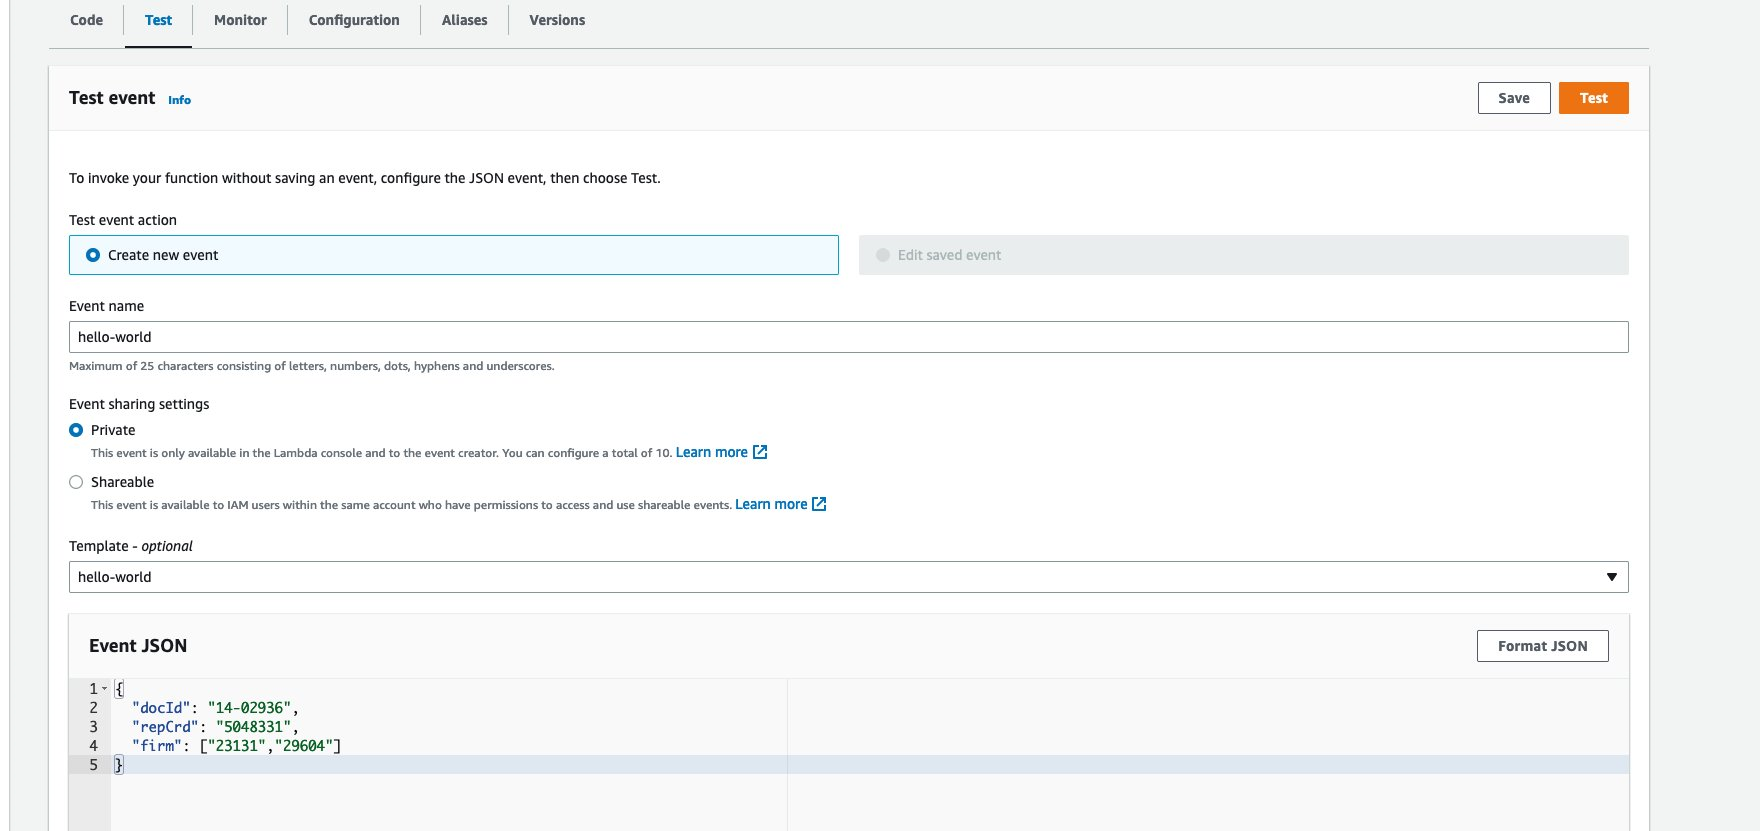The width and height of the screenshot is (1760, 831).
Task: Open the Aliases tab
Action: pyautogui.click(x=465, y=20)
